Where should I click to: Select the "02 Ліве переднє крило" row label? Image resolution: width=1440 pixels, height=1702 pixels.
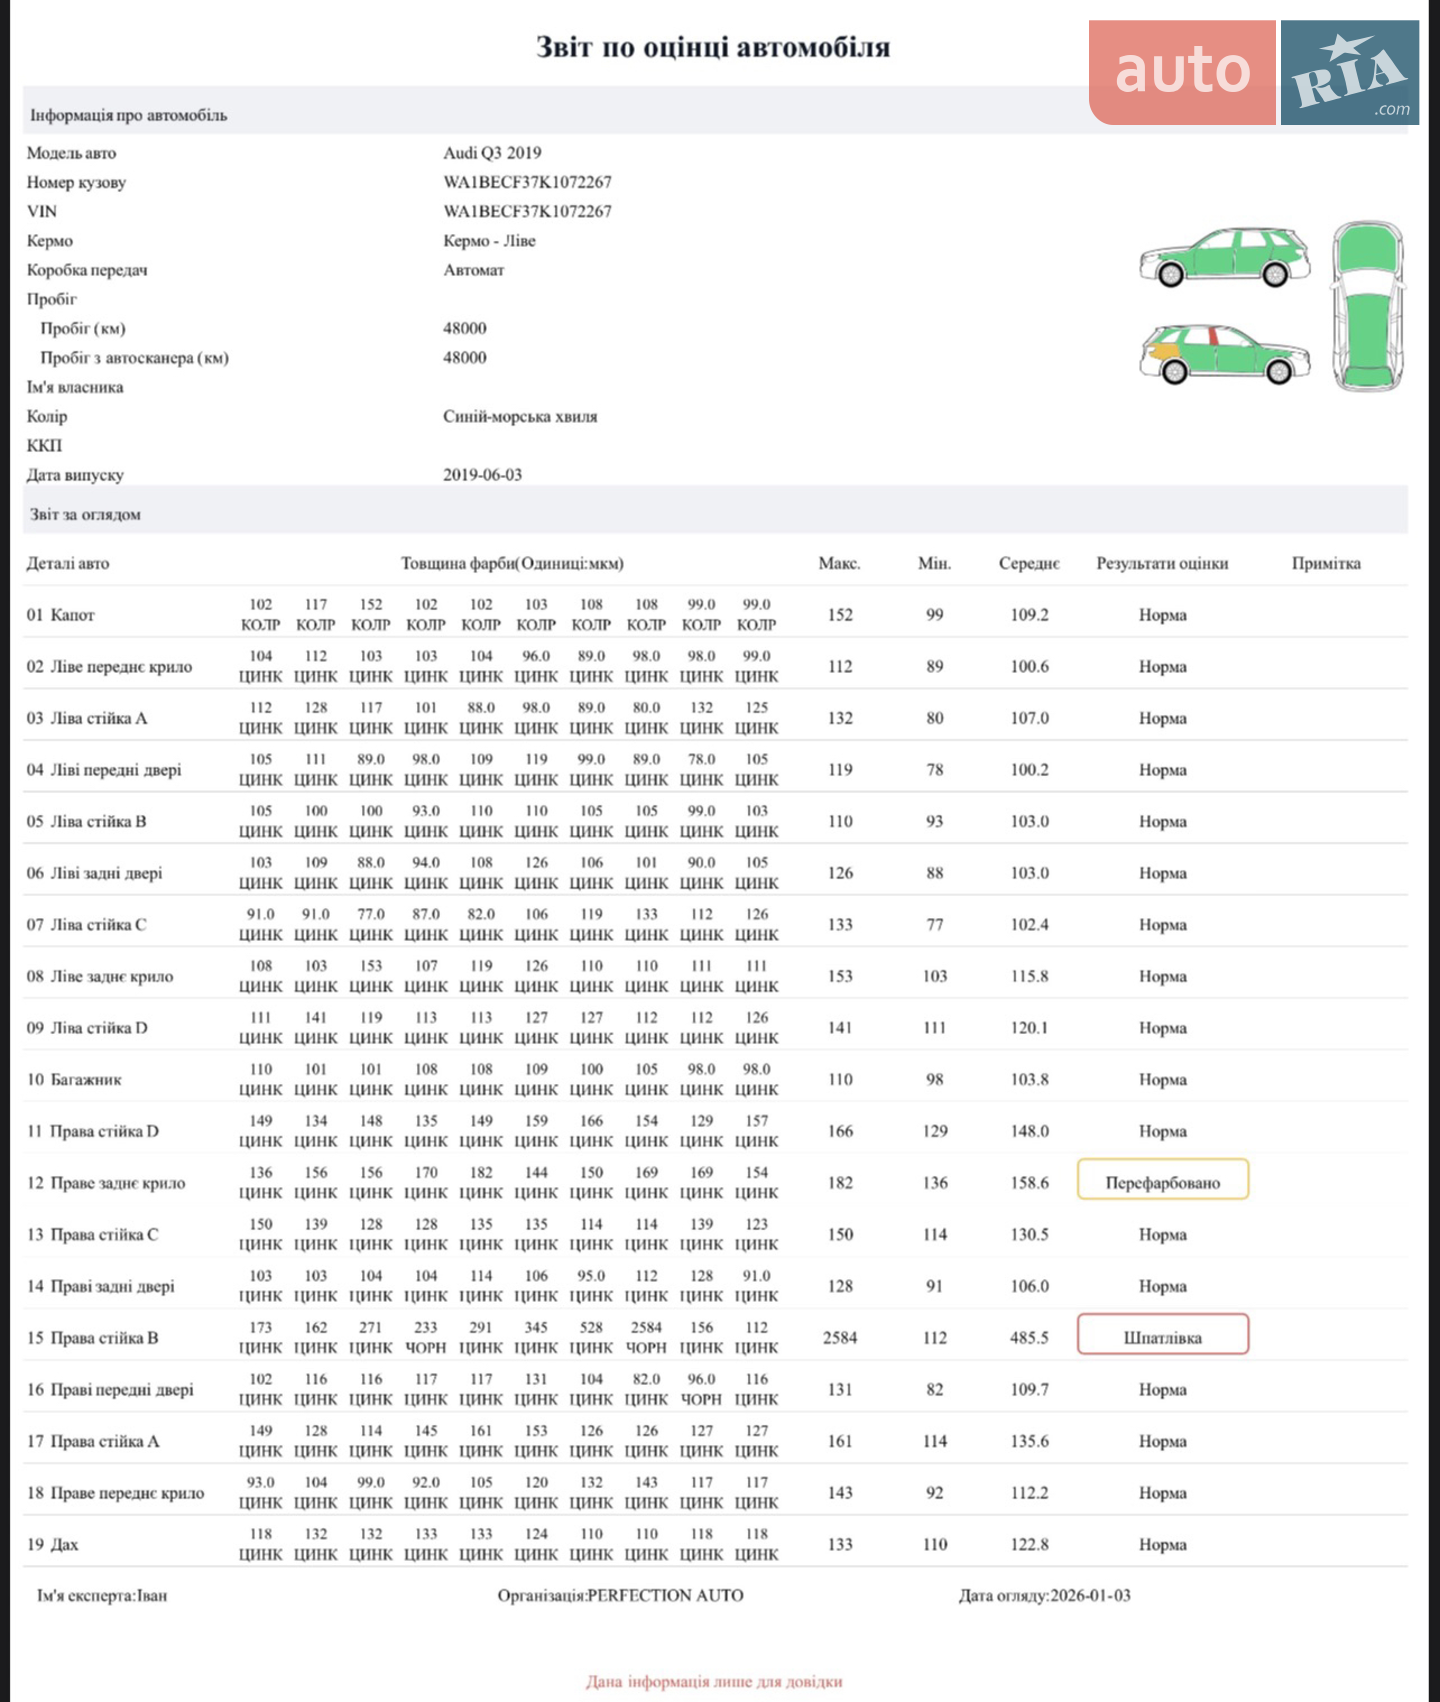(109, 667)
